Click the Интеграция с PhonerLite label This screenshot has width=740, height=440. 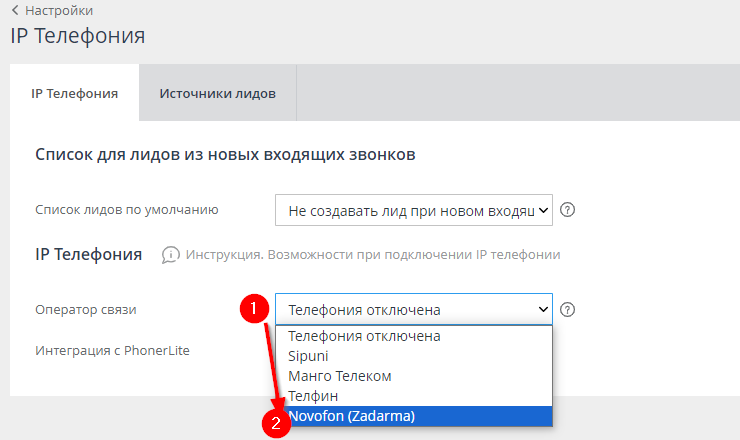(x=112, y=350)
